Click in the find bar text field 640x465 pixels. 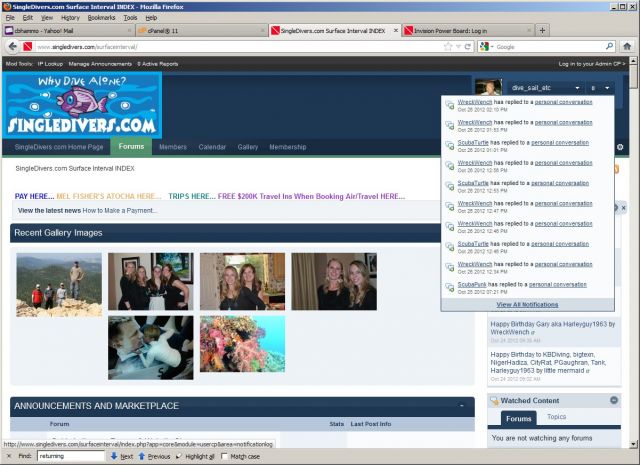click(71, 456)
